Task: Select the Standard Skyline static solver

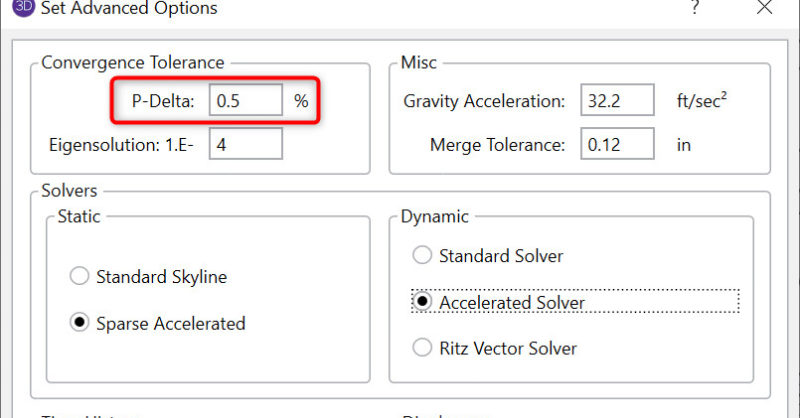Action: (79, 276)
